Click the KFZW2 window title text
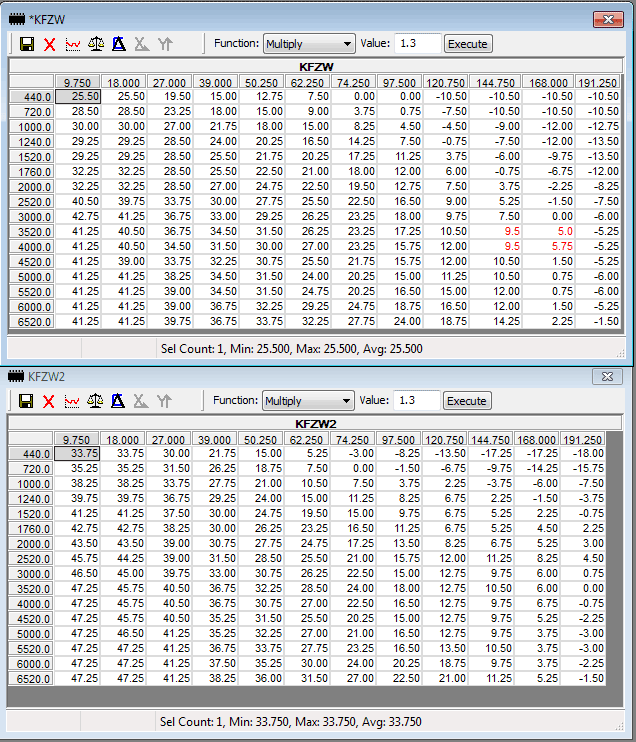636x742 pixels. click(x=46, y=377)
